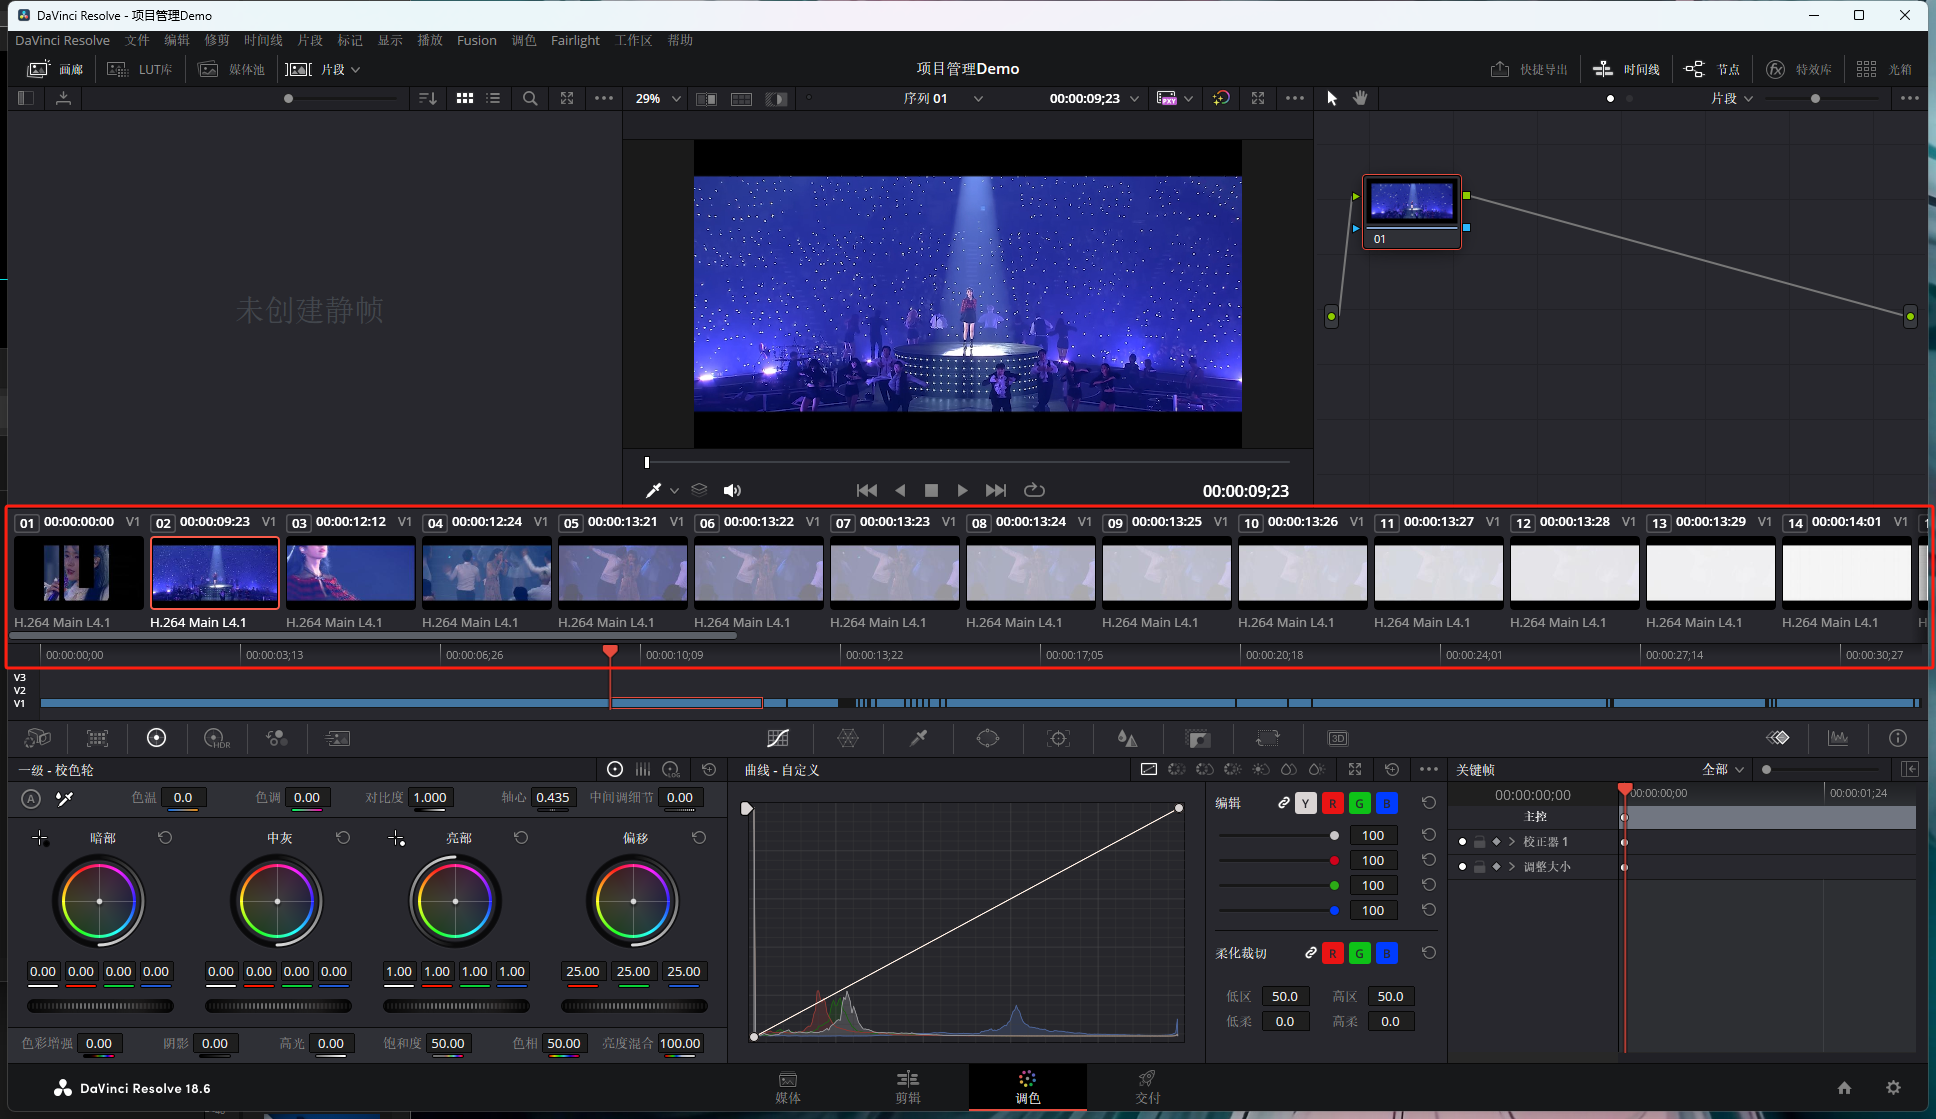Viewport: 1936px width, 1119px height.
Task: Click the LUT库 button
Action: (140, 69)
